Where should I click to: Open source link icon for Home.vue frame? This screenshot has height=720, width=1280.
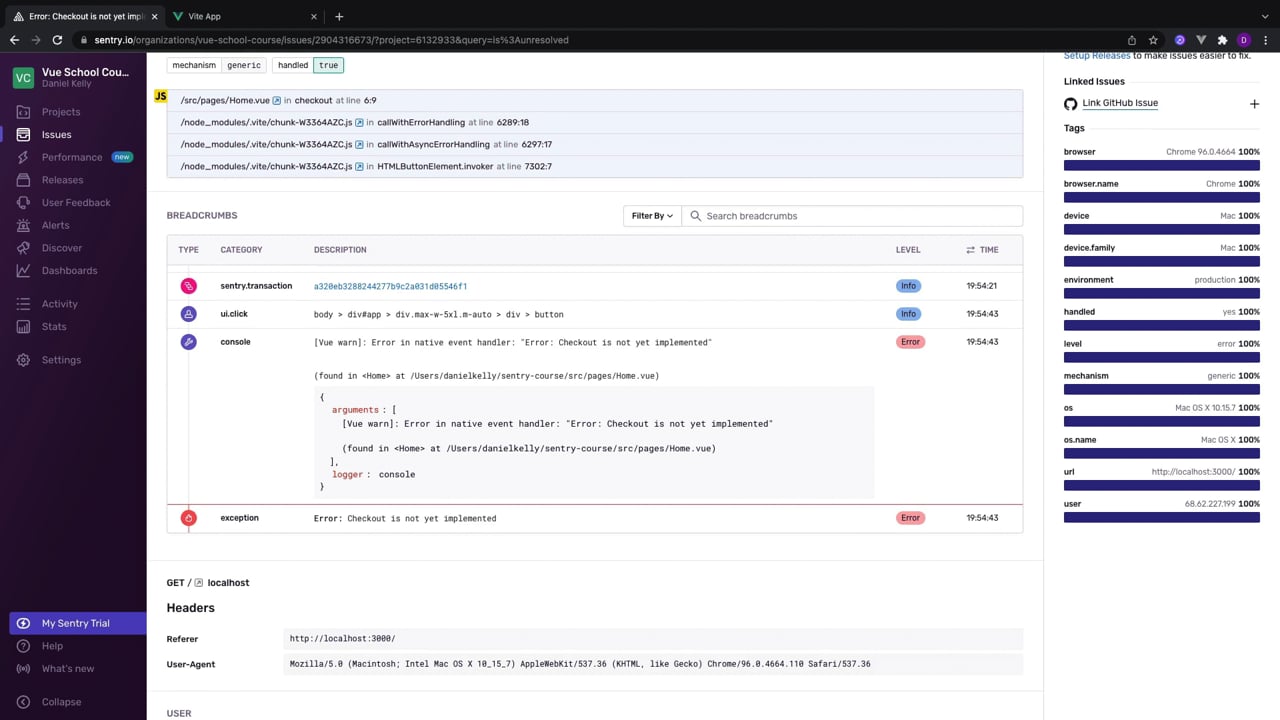pyautogui.click(x=277, y=101)
